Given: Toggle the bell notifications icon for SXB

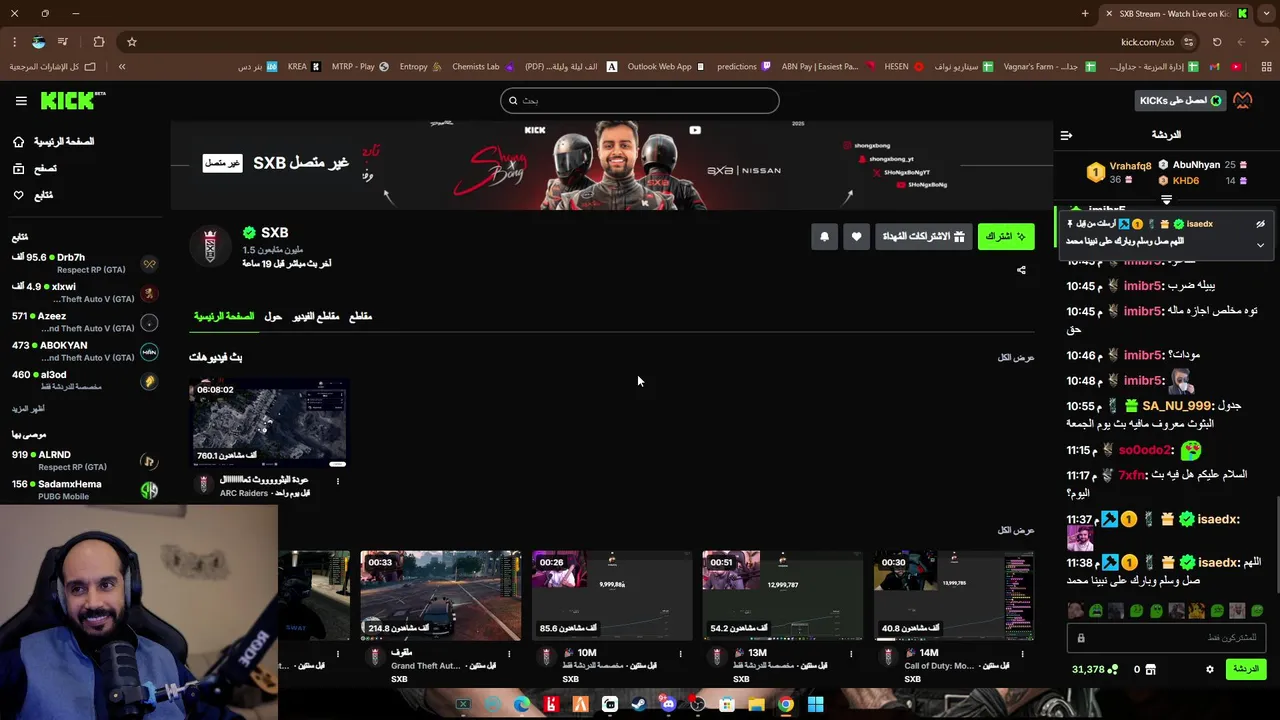Looking at the screenshot, I should click(824, 237).
